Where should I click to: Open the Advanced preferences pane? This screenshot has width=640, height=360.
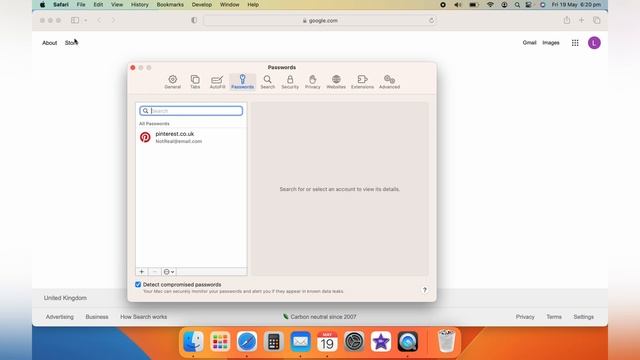pyautogui.click(x=389, y=82)
